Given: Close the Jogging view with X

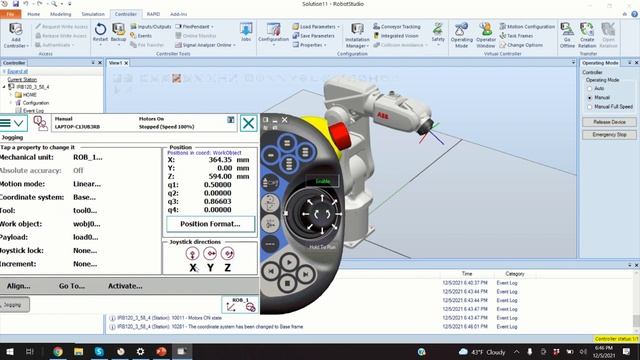Looking at the screenshot, I should (x=248, y=123).
